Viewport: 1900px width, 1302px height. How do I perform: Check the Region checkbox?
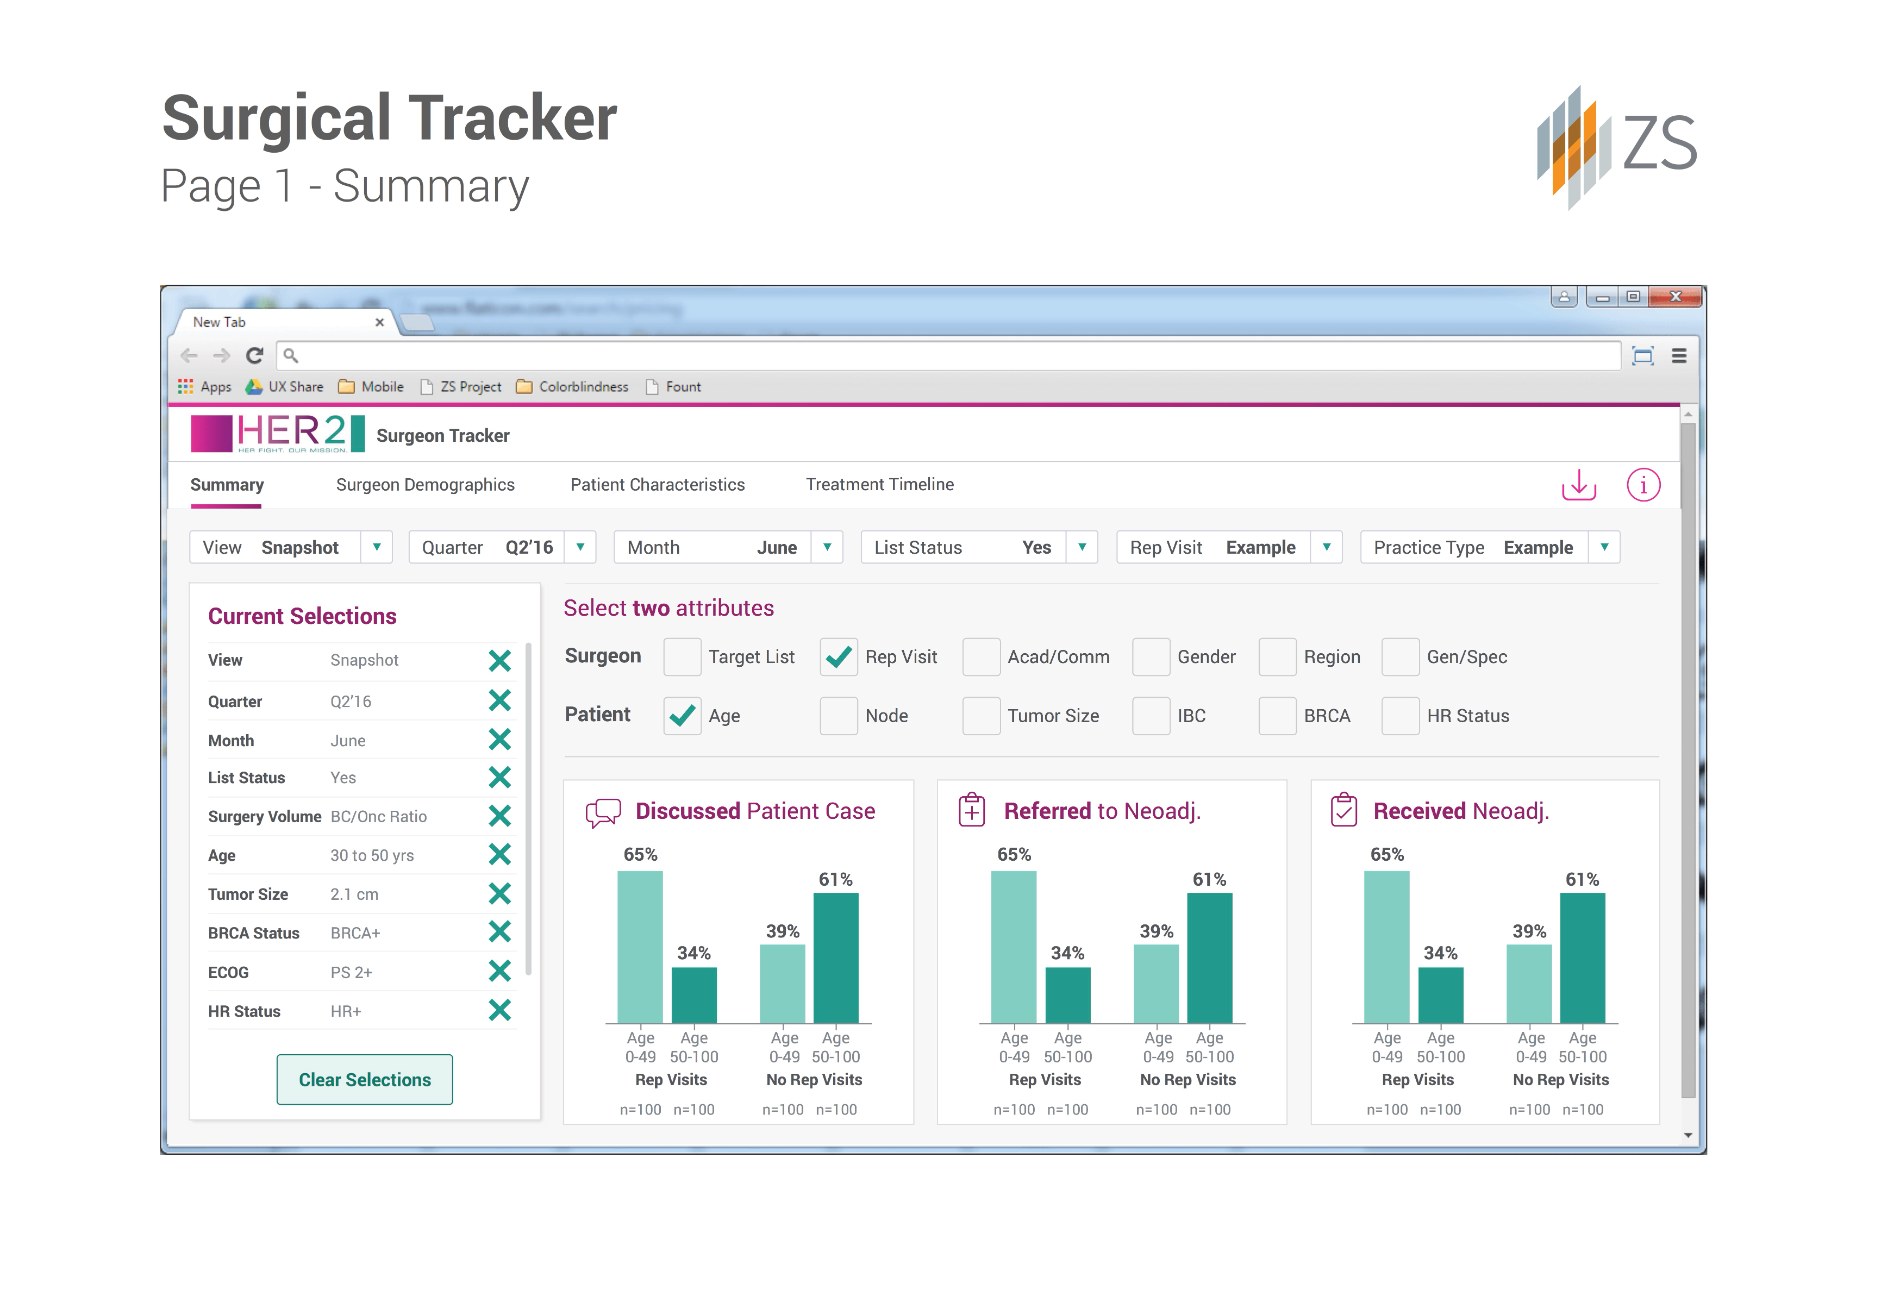[x=1277, y=657]
